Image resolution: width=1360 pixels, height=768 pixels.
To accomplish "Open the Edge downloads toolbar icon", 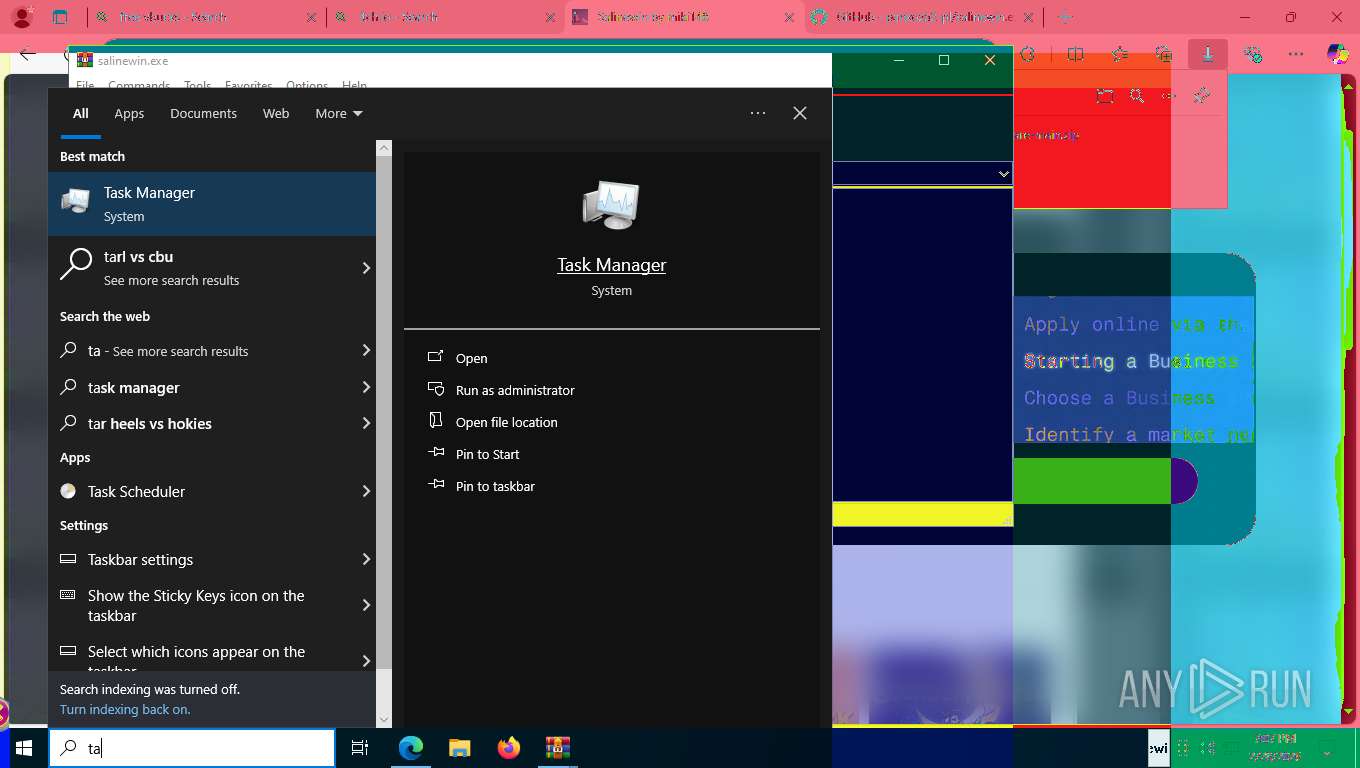I will [x=1208, y=54].
